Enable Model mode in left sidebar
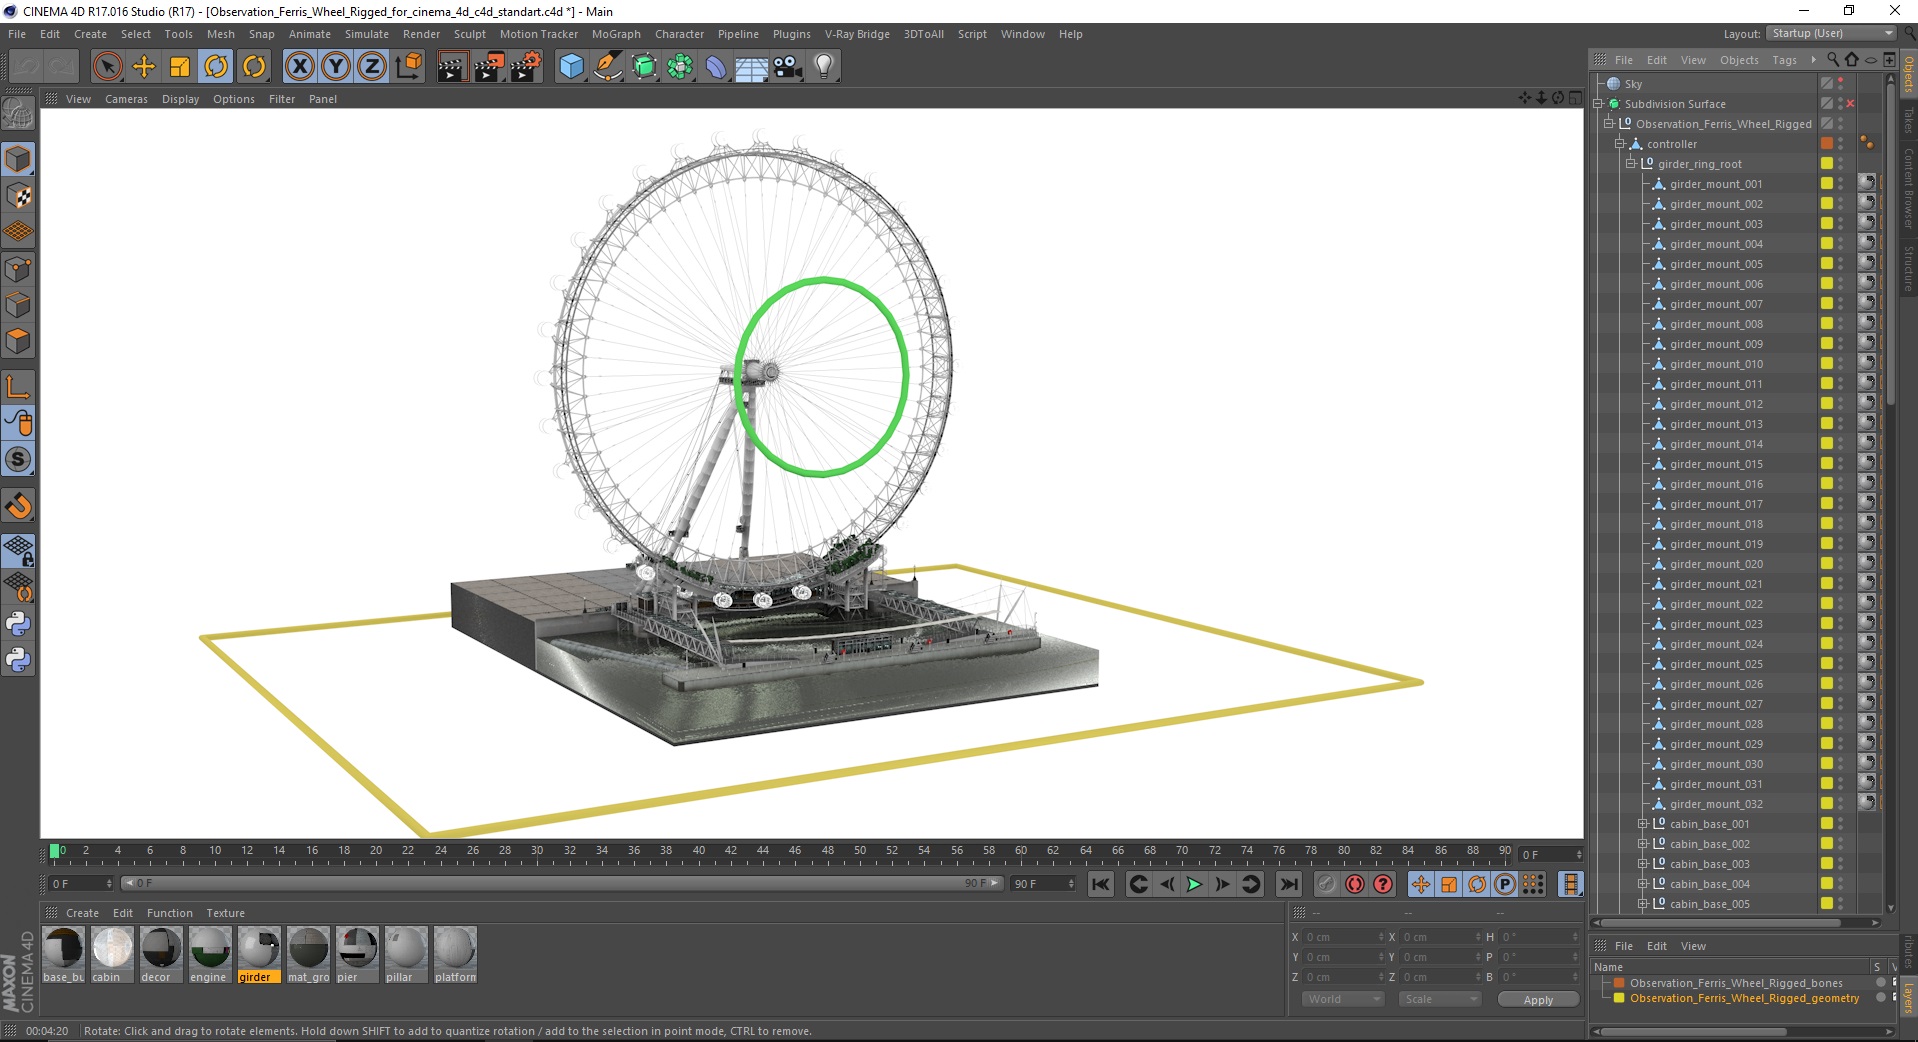Viewport: 1918px width, 1042px height. coord(18,159)
